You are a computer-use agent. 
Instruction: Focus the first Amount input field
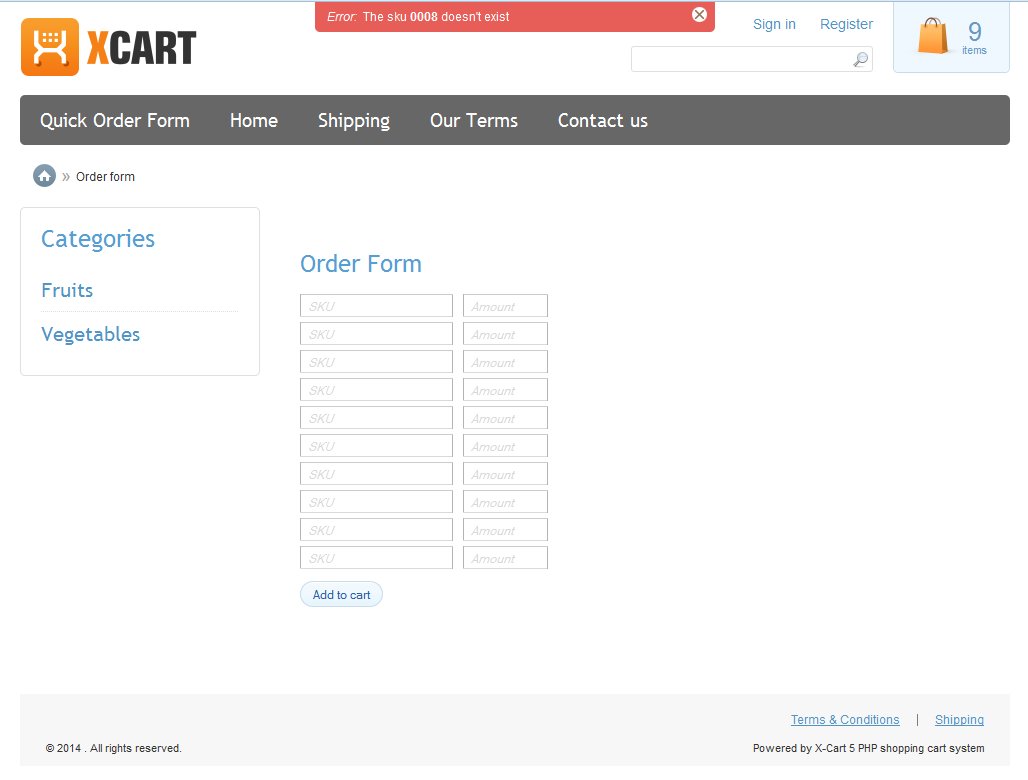click(505, 306)
